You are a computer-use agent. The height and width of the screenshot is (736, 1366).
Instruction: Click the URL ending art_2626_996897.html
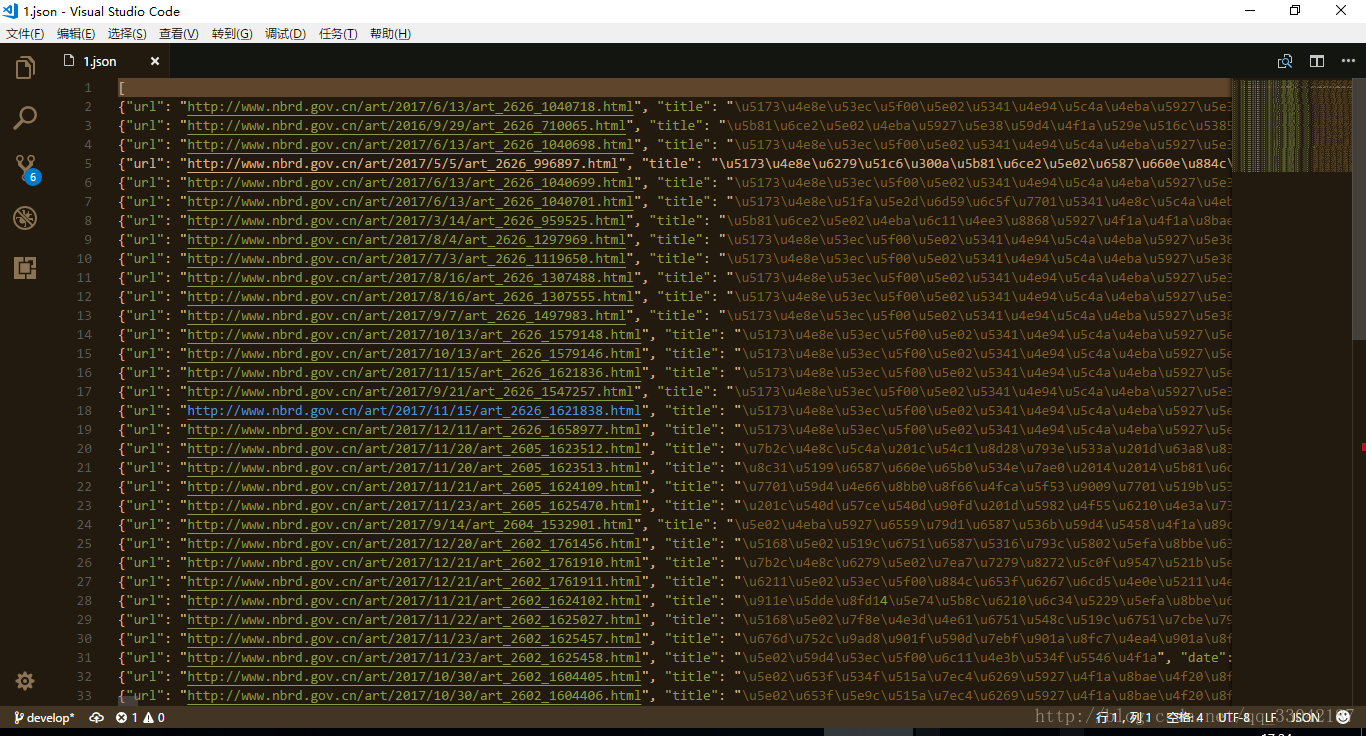click(x=402, y=163)
